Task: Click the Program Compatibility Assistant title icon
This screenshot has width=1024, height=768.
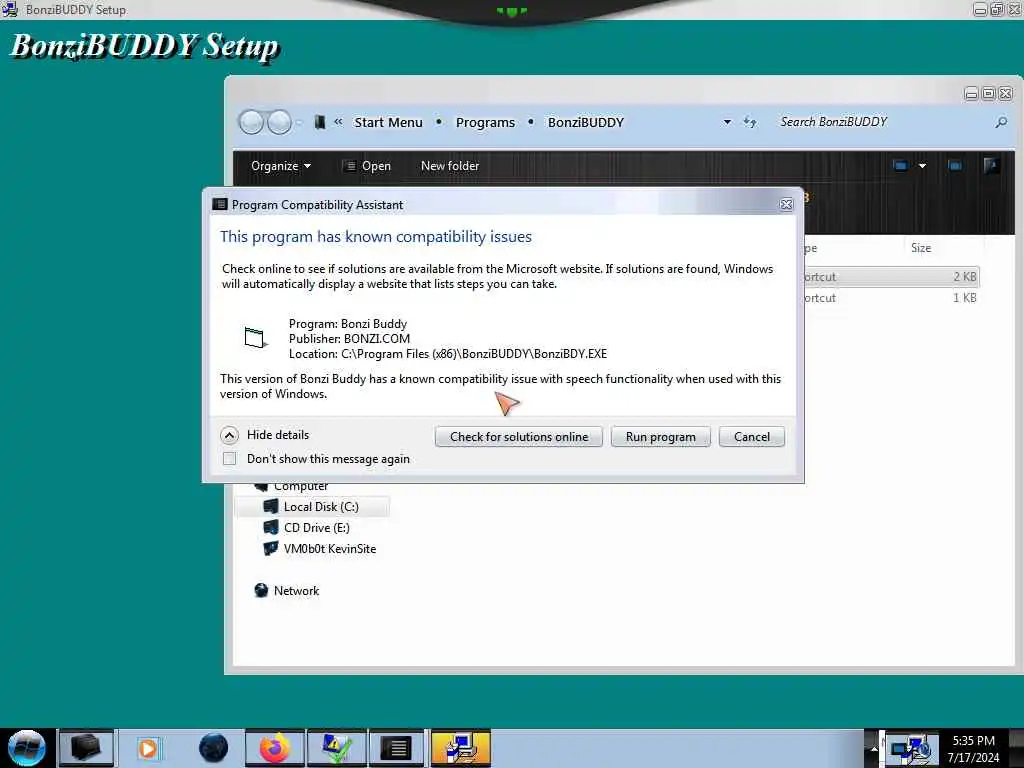Action: pyautogui.click(x=220, y=204)
